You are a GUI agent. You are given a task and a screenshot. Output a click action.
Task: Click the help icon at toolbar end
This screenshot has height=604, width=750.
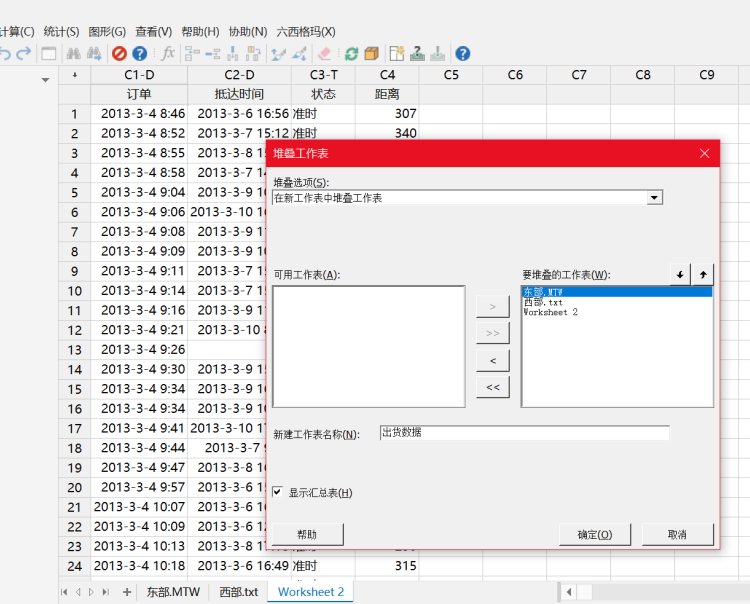click(x=463, y=54)
